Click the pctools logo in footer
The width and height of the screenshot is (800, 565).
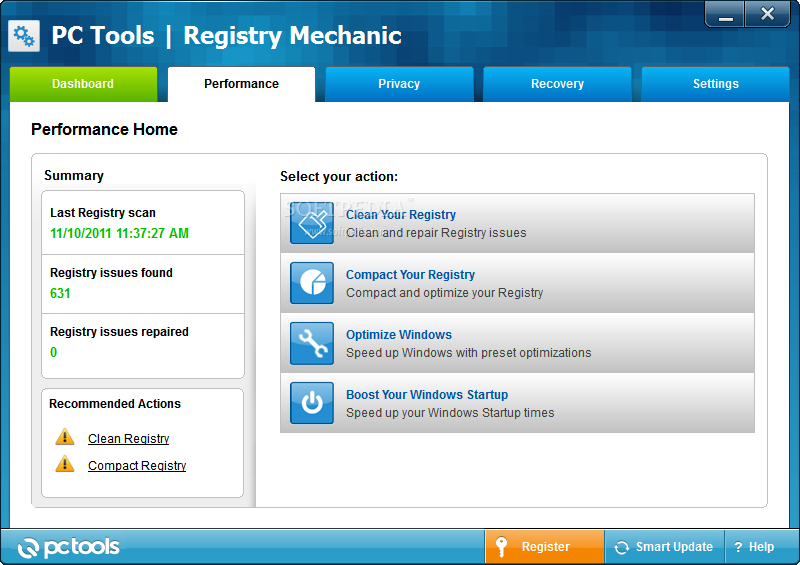(x=68, y=547)
